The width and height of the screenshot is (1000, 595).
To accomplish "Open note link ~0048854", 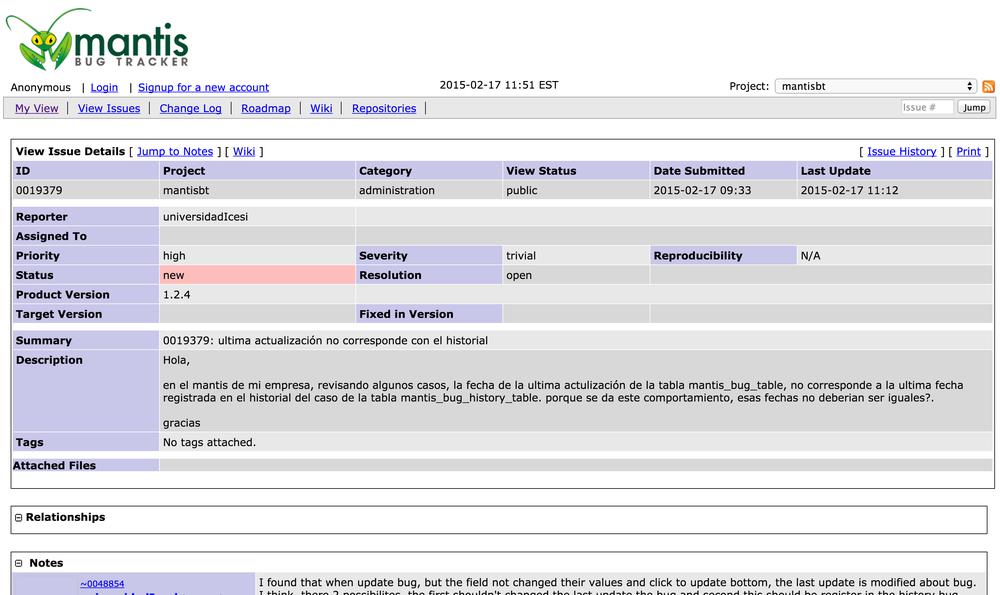I will click(102, 584).
